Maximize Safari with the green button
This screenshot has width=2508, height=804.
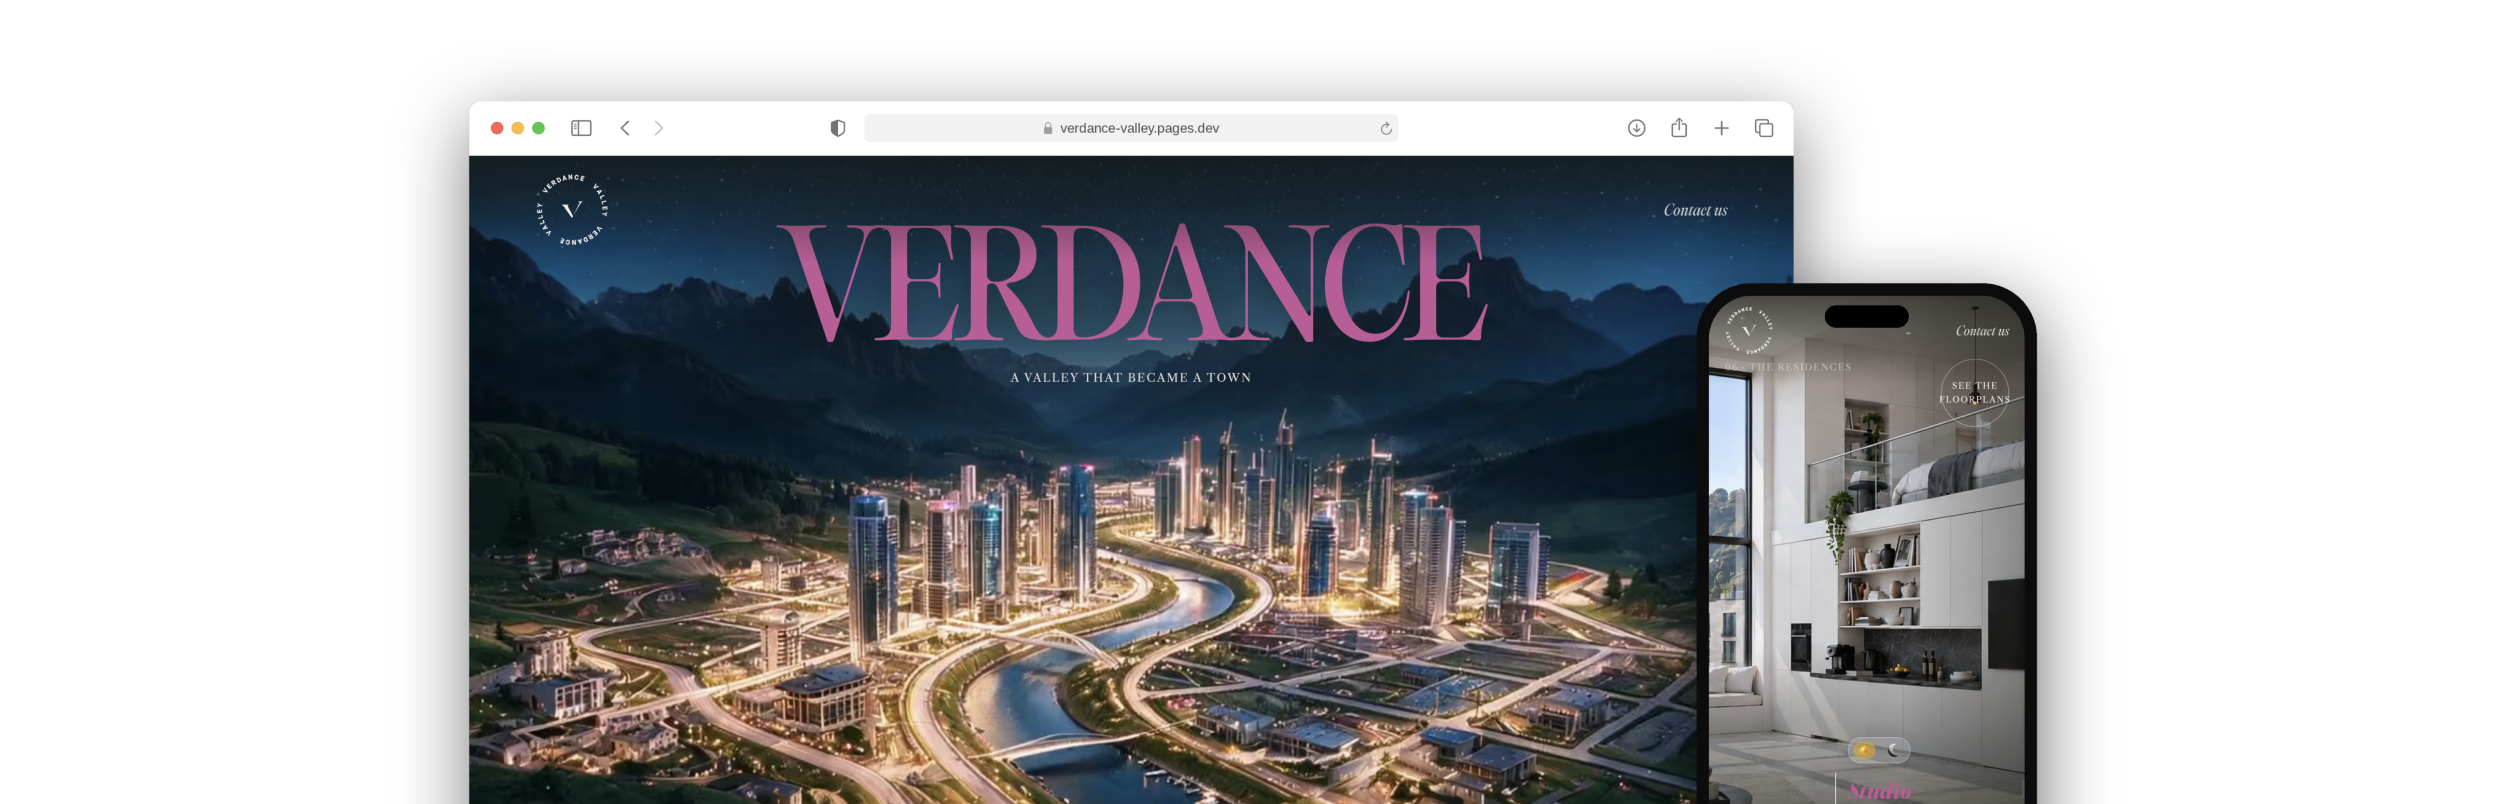pos(539,128)
